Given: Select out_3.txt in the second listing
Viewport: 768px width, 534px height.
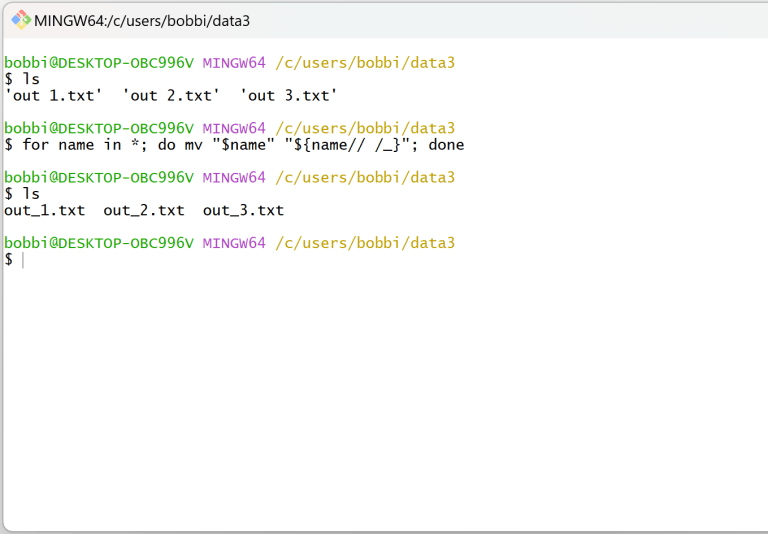Looking at the screenshot, I should [243, 211].
